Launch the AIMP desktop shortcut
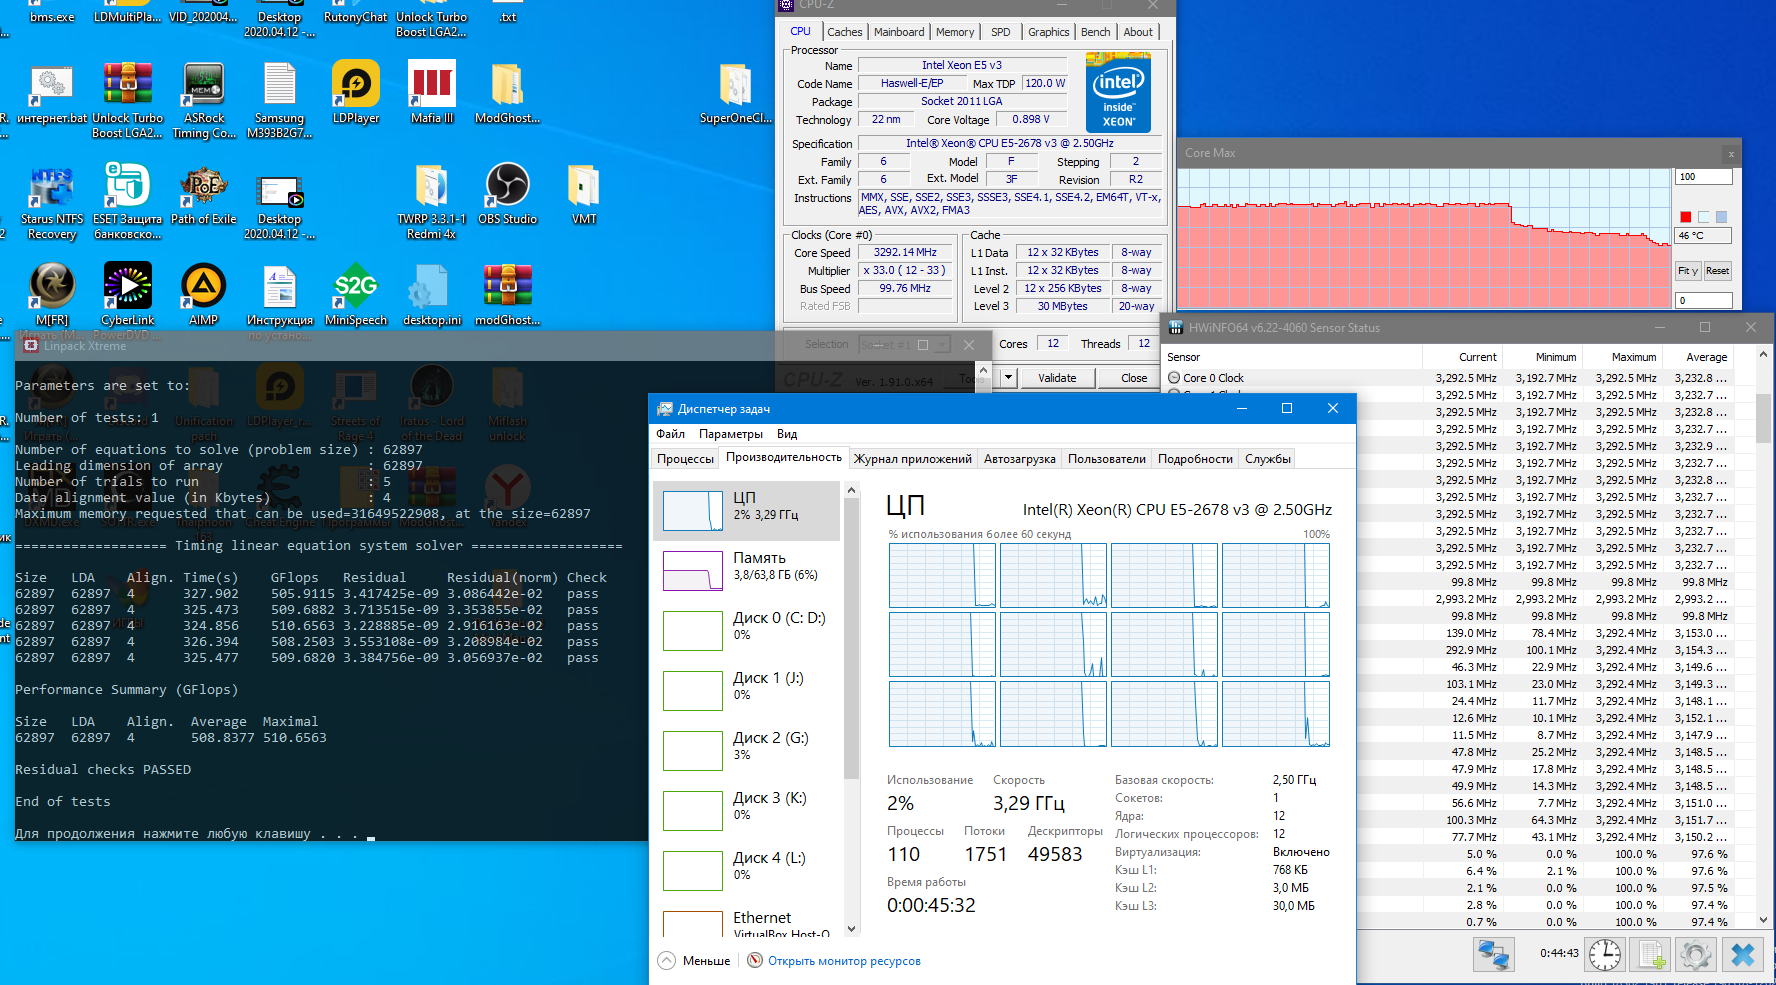Image resolution: width=1776 pixels, height=985 pixels. point(204,295)
